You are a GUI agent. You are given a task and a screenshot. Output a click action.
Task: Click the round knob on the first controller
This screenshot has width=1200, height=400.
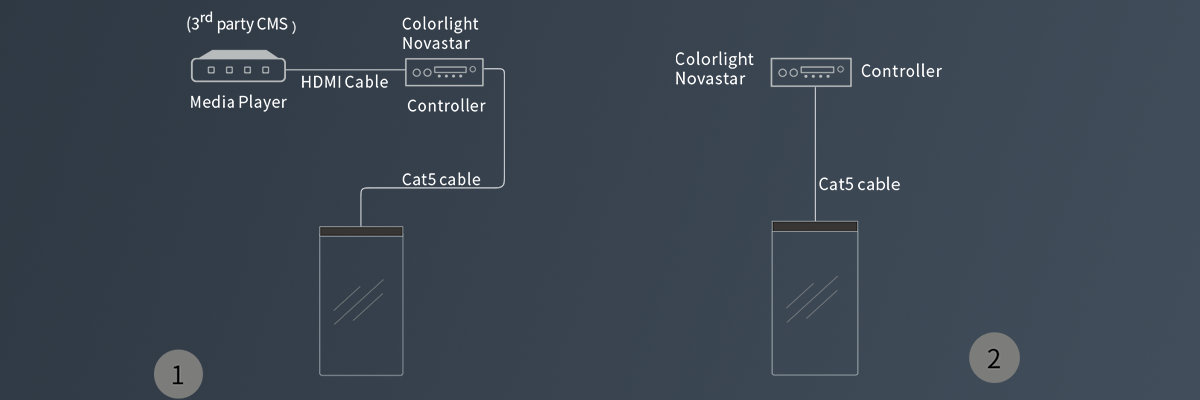tap(473, 70)
